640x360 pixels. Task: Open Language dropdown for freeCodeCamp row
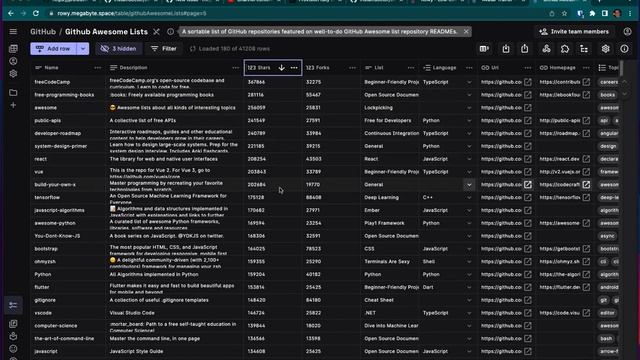tap(469, 82)
